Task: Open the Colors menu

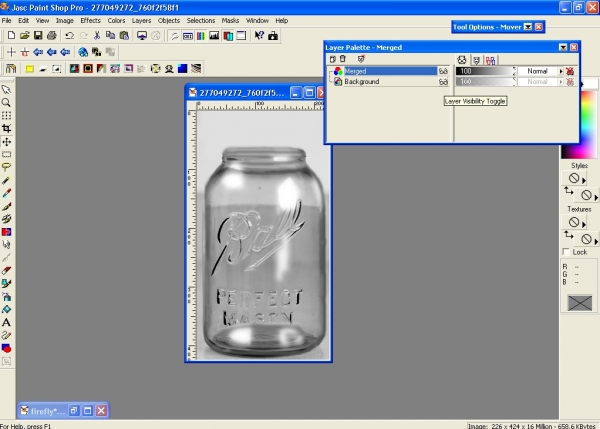Action: tap(116, 21)
